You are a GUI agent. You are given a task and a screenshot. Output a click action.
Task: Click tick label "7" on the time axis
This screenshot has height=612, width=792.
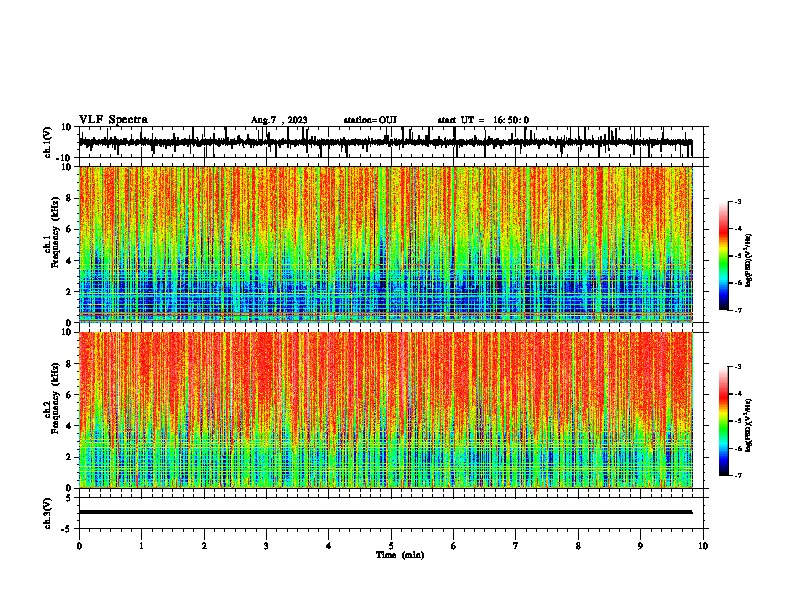[x=516, y=546]
